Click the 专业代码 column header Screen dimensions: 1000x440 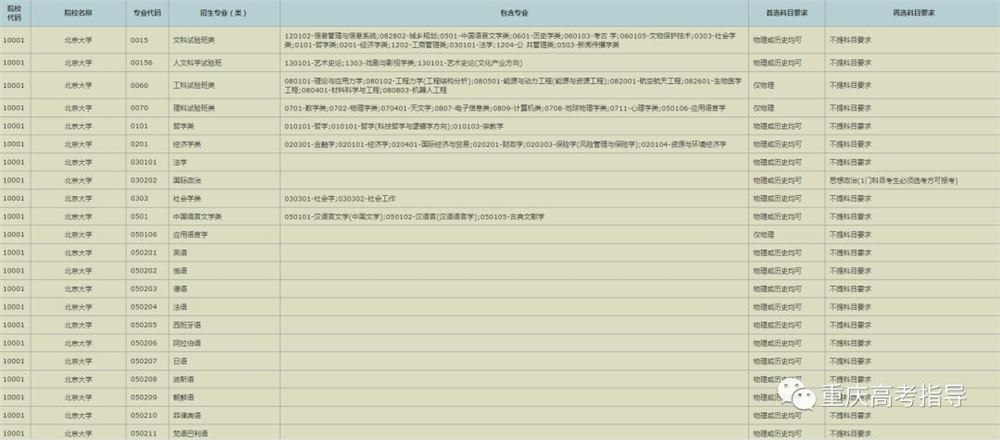coord(147,13)
